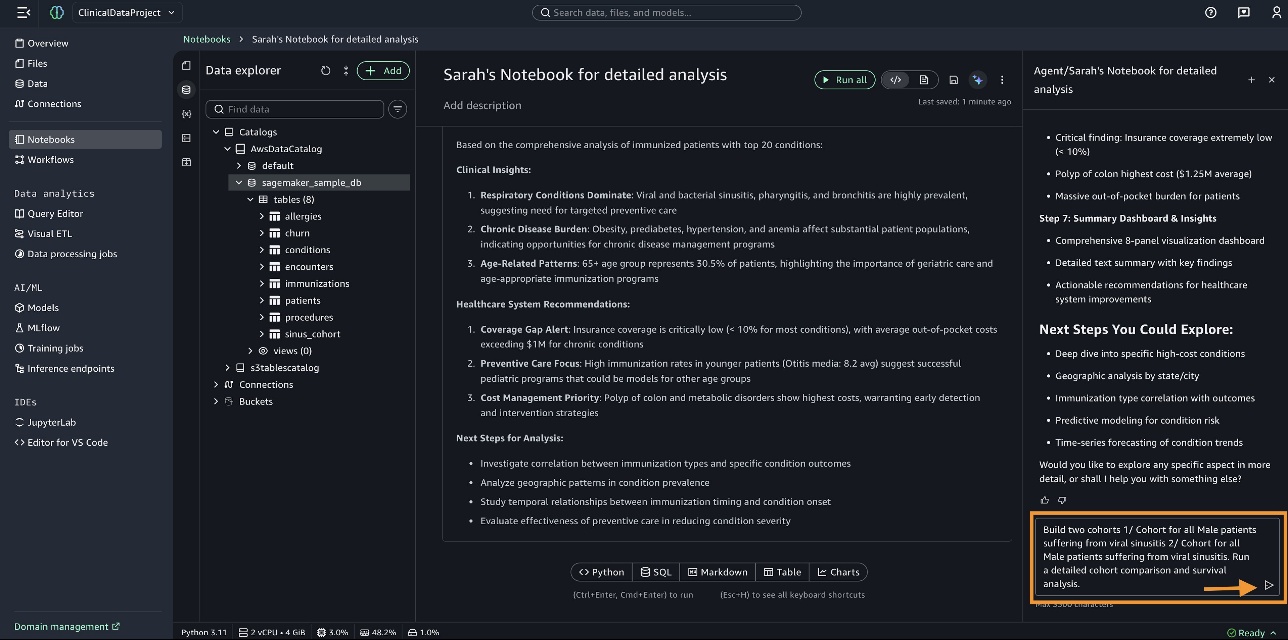Click the send arrow in agent chat
The width and height of the screenshot is (1288, 640).
pos(1268,586)
